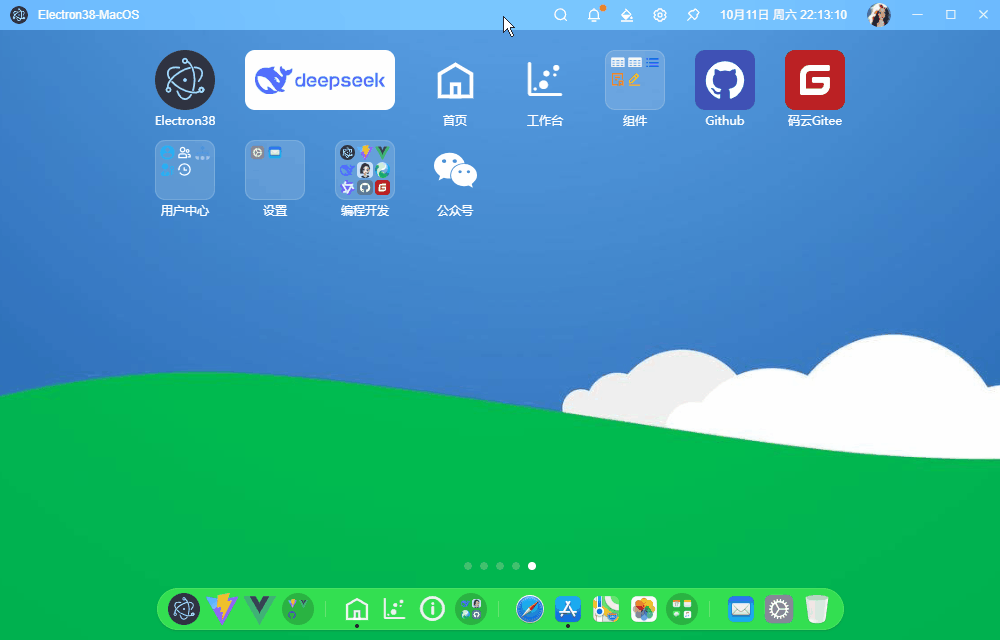1000x640 pixels.
Task: Open the deepseek tile
Action: pyautogui.click(x=320, y=80)
